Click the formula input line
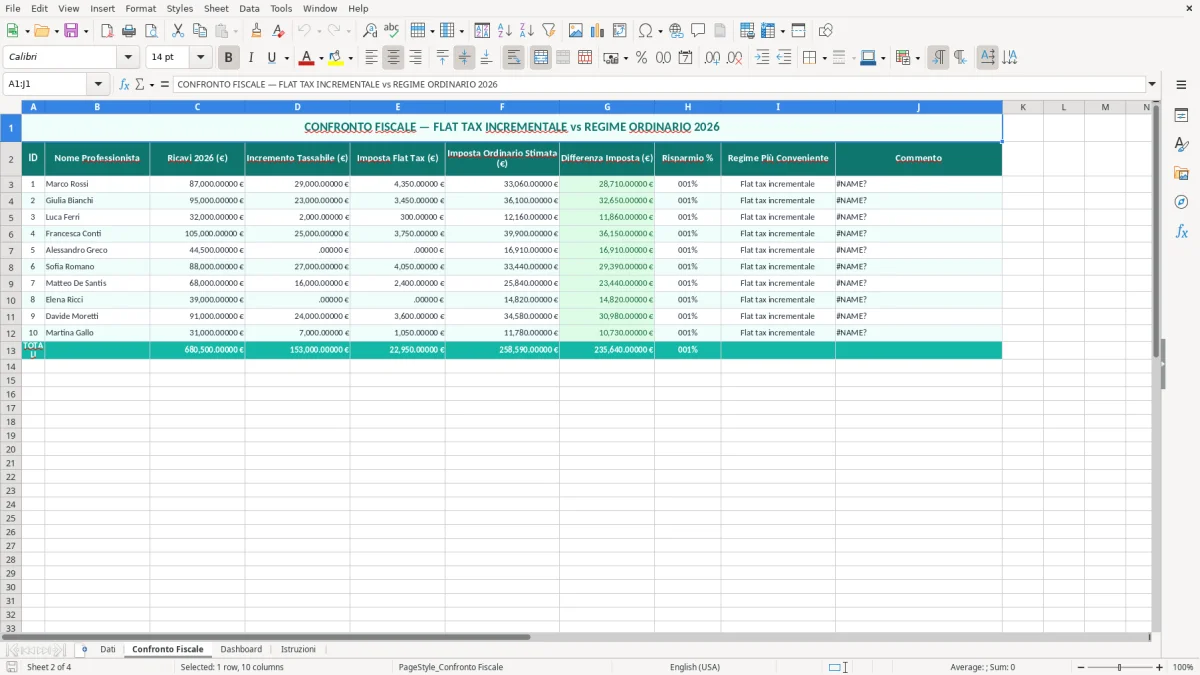Screen dimensions: 1200x675 coord(658,85)
